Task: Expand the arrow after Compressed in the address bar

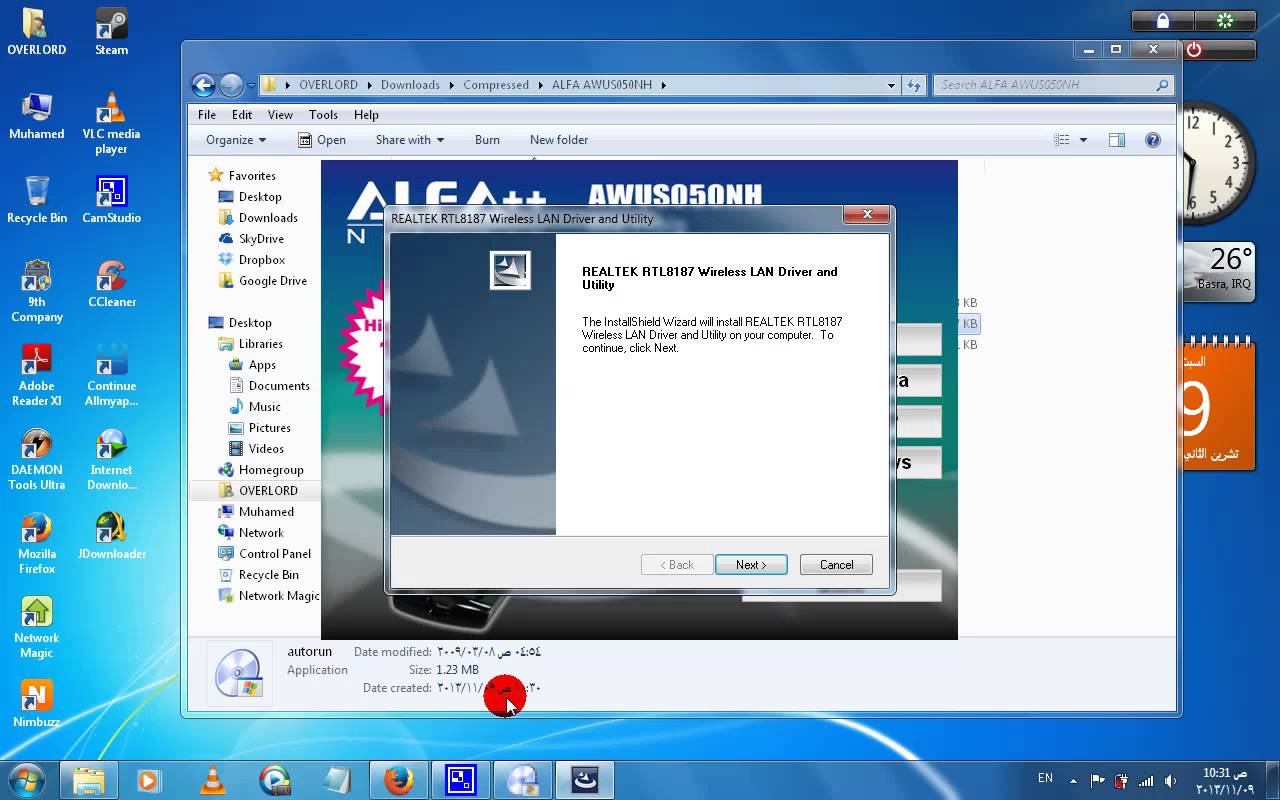Action: tap(540, 85)
